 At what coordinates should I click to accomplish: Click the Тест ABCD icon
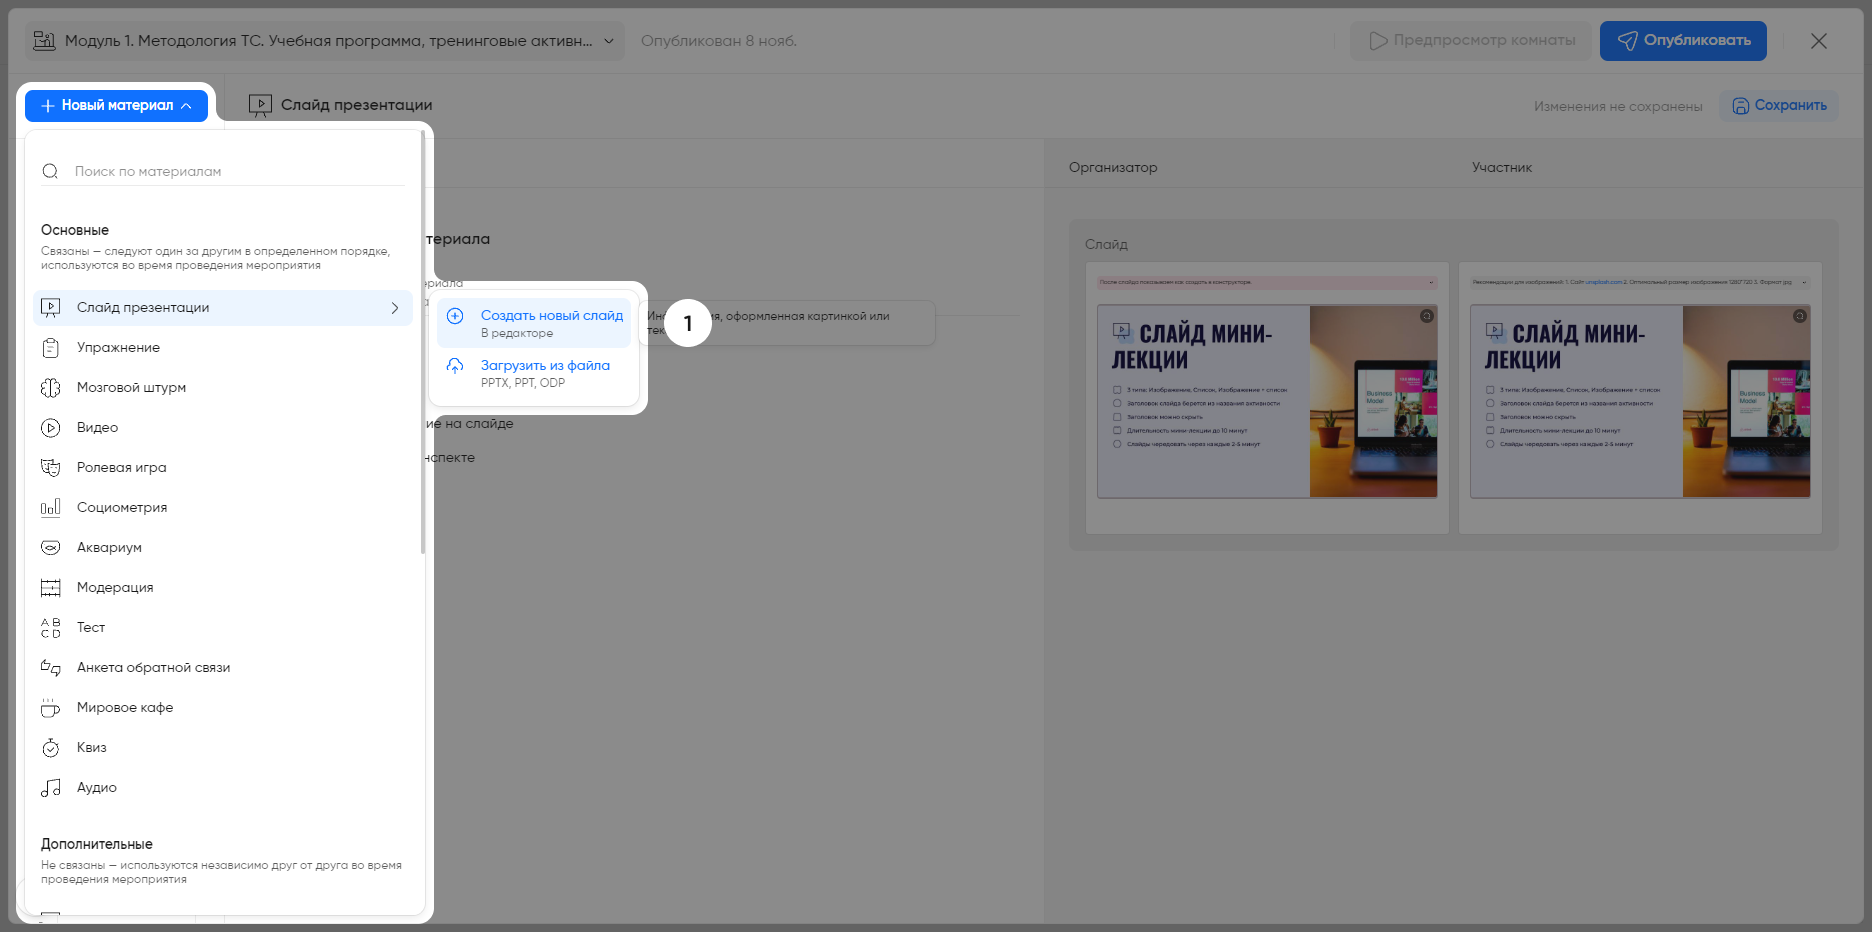coord(51,628)
